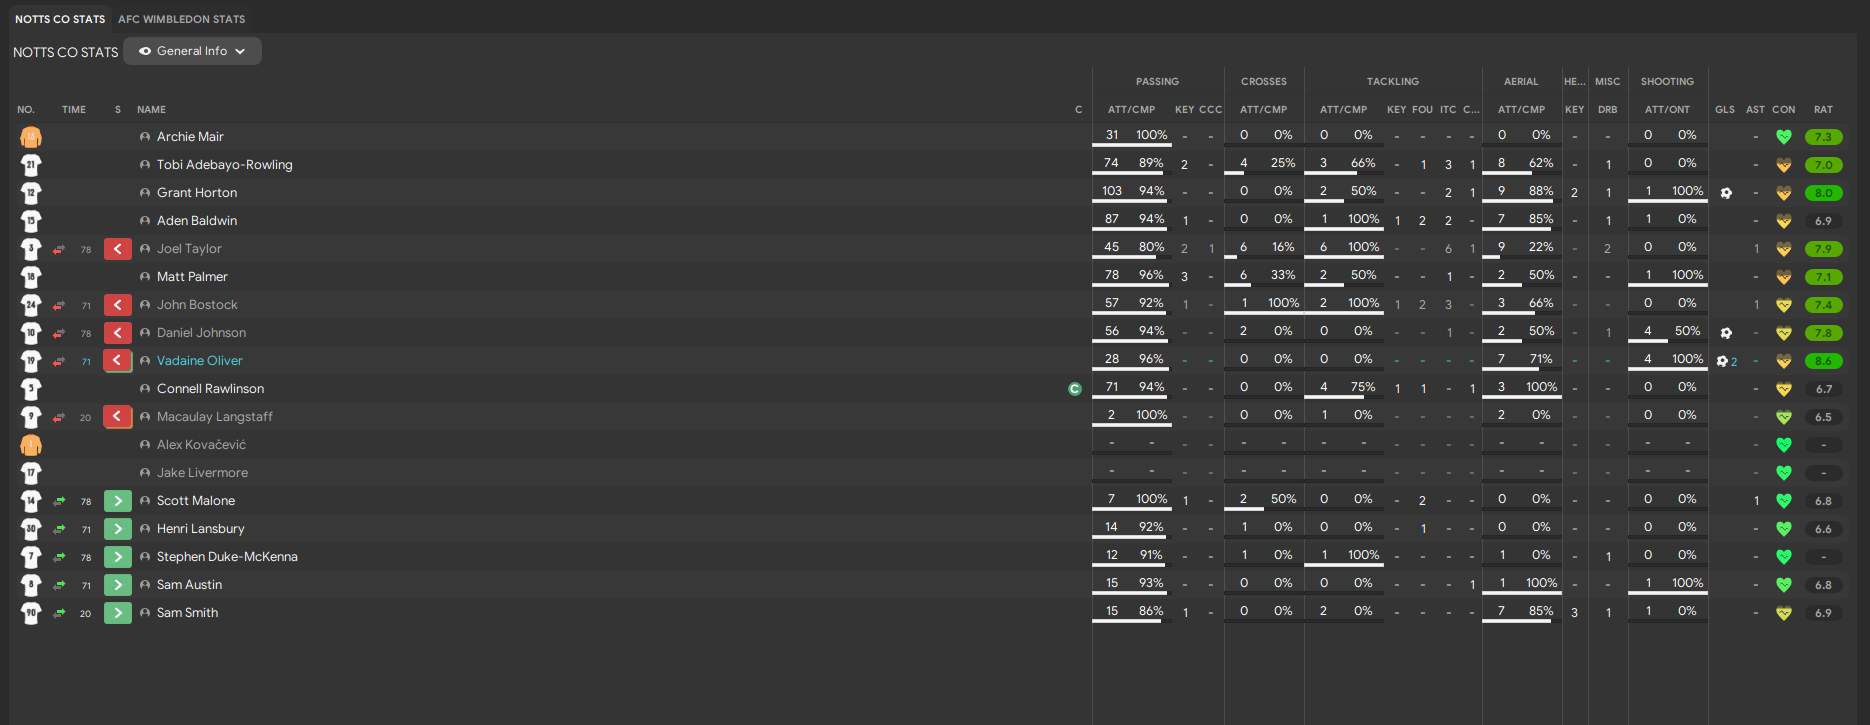The width and height of the screenshot is (1870, 725).
Task: Click Daniel Johnson's 50% shots on target value
Action: click(x=1687, y=331)
